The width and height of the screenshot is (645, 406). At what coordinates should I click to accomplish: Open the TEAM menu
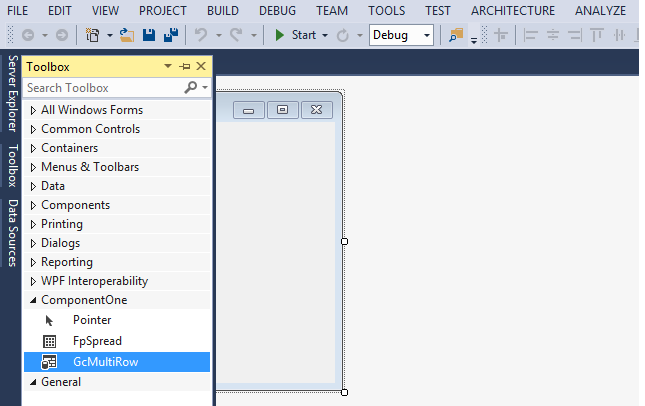click(x=332, y=11)
